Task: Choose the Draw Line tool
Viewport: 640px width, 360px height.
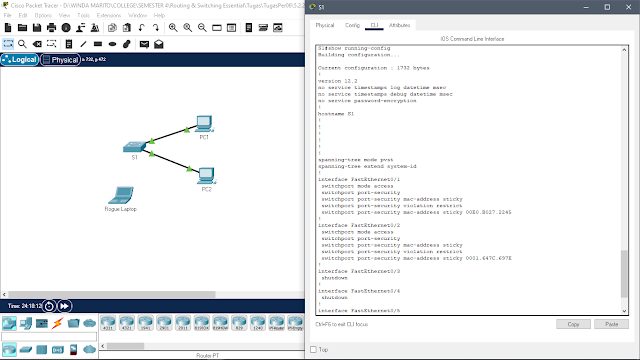Action: tap(83, 44)
